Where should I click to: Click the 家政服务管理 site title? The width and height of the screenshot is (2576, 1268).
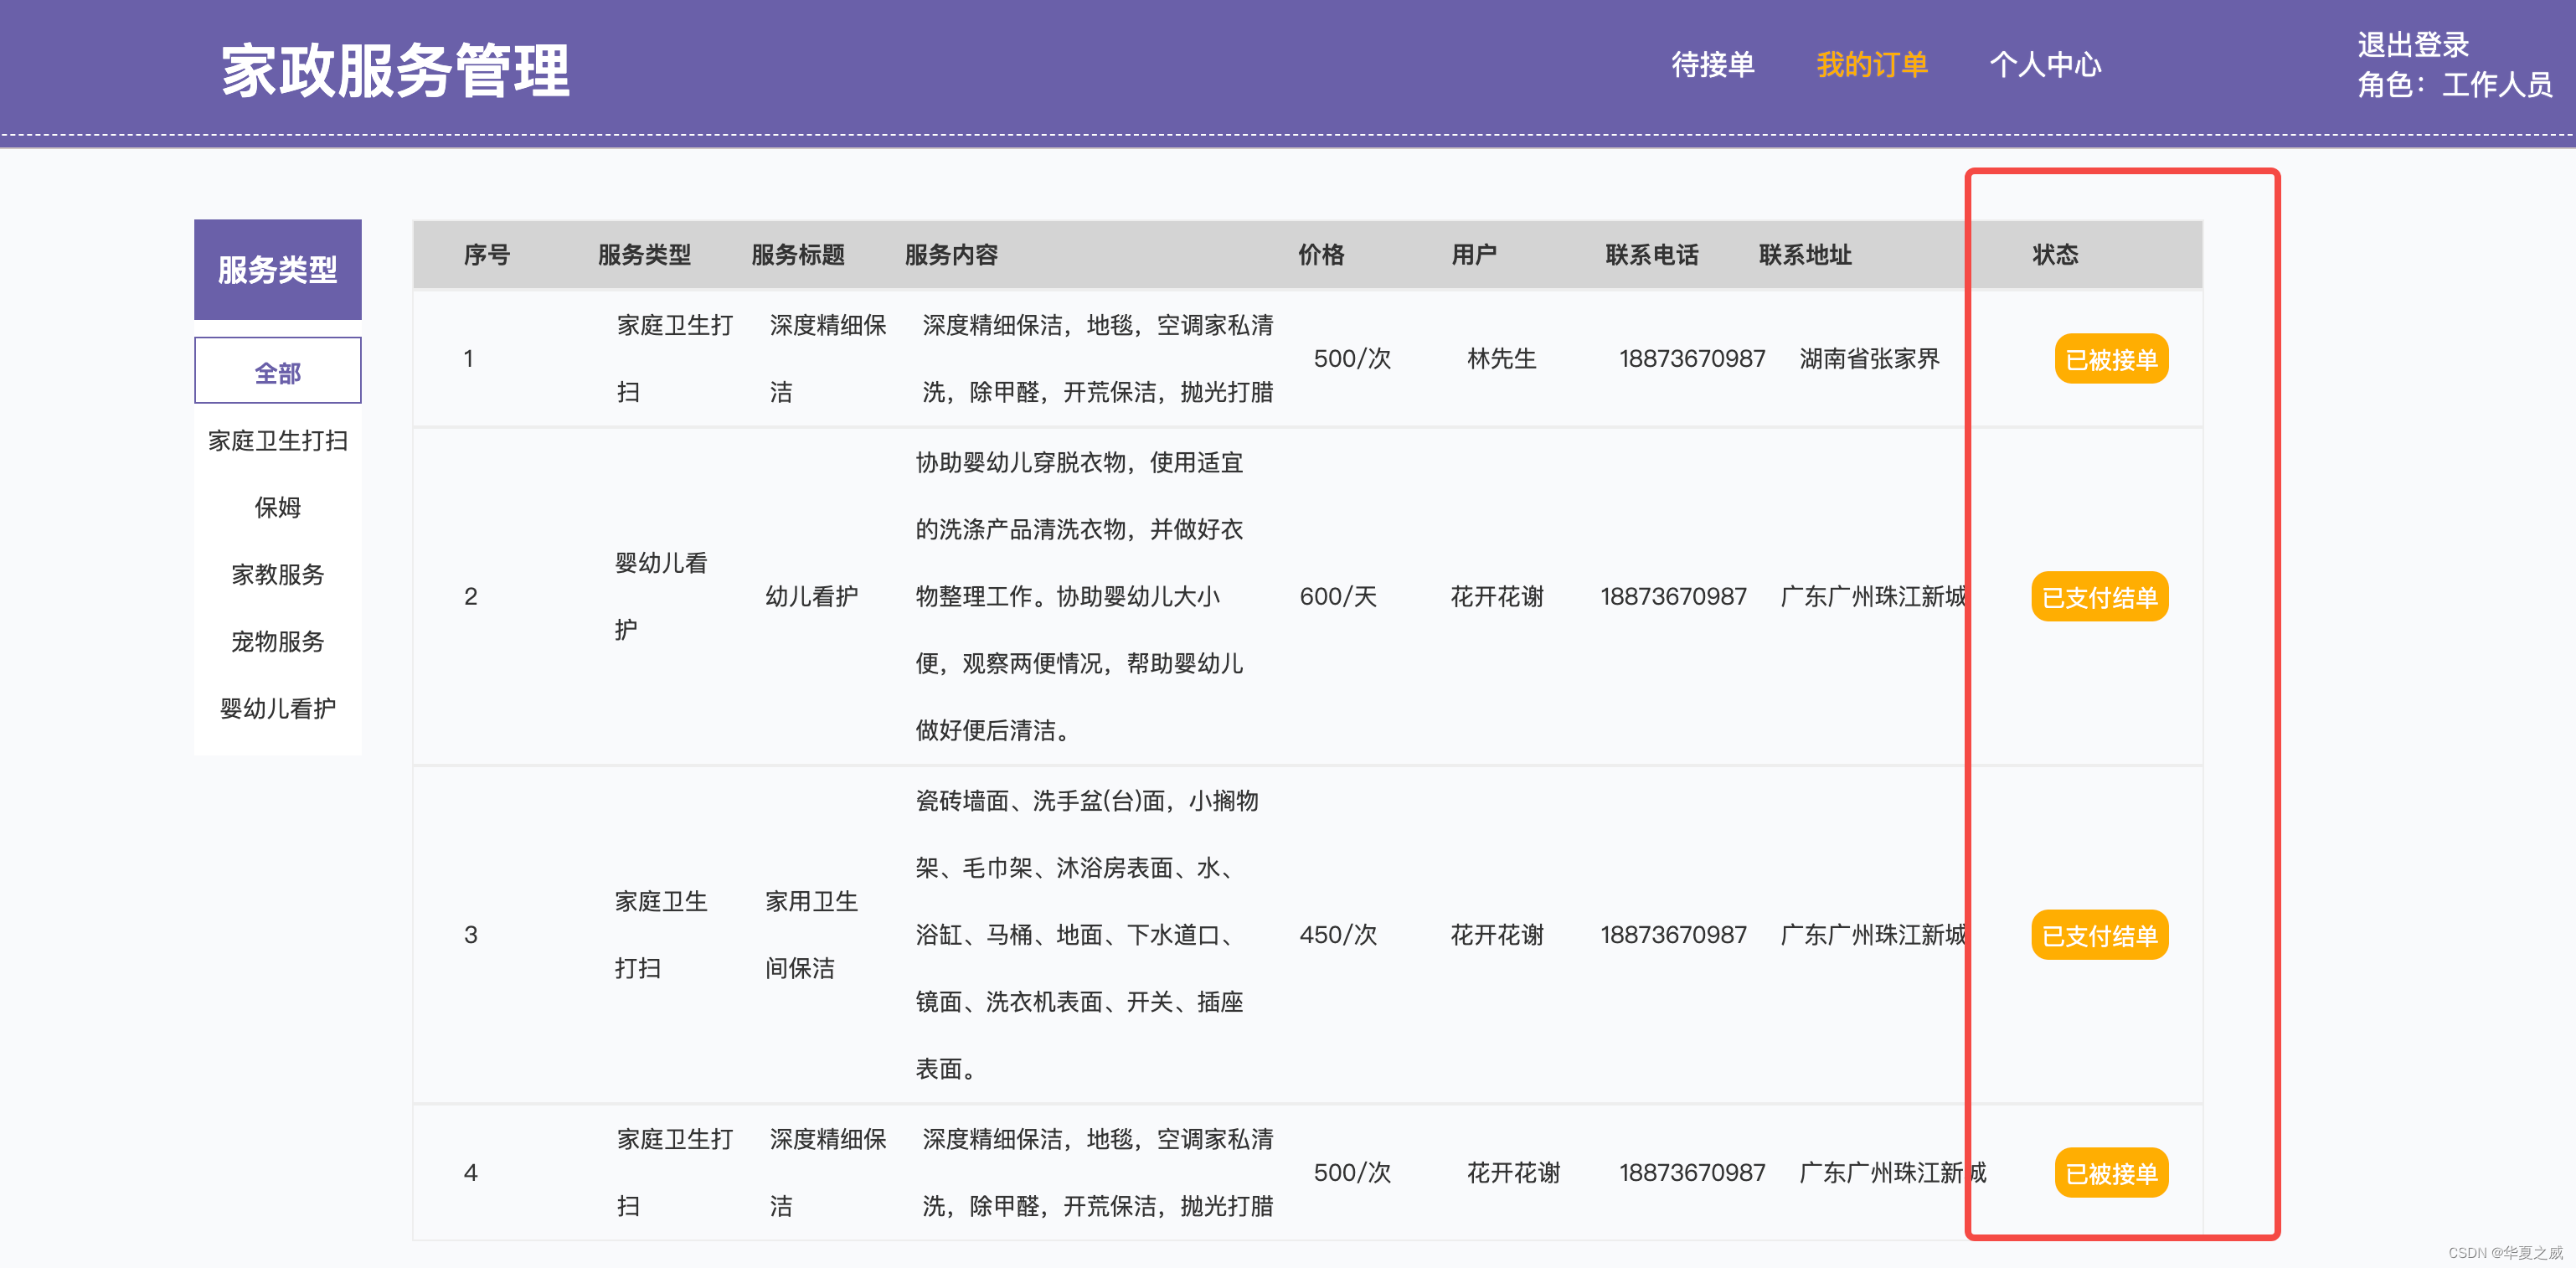(x=395, y=71)
